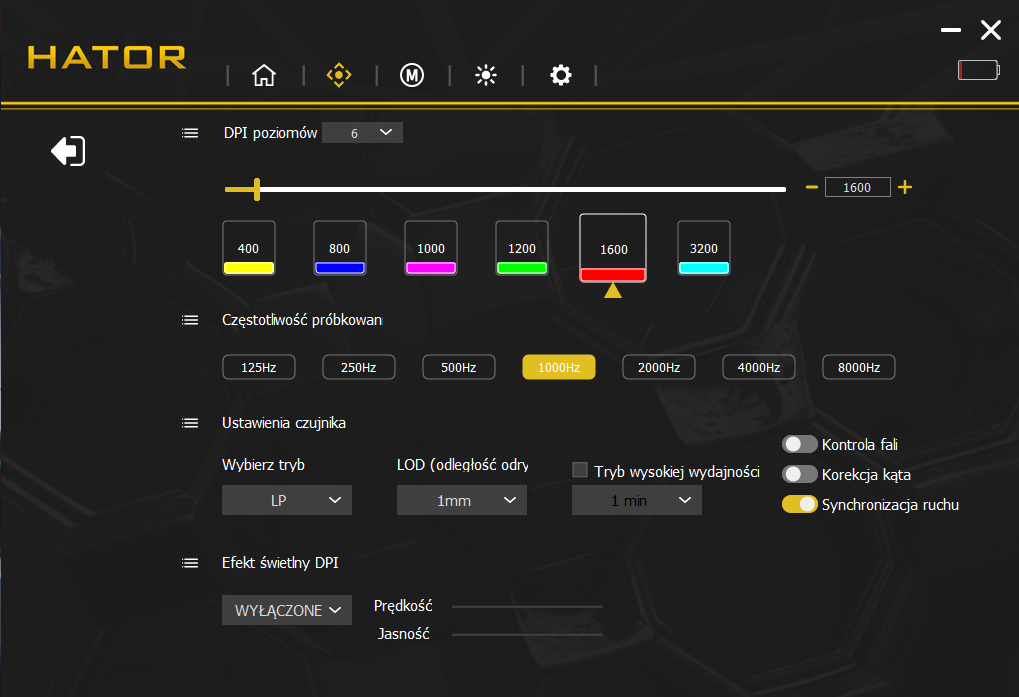Toggle Kontrola fali switch
The image size is (1019, 697).
pos(799,444)
